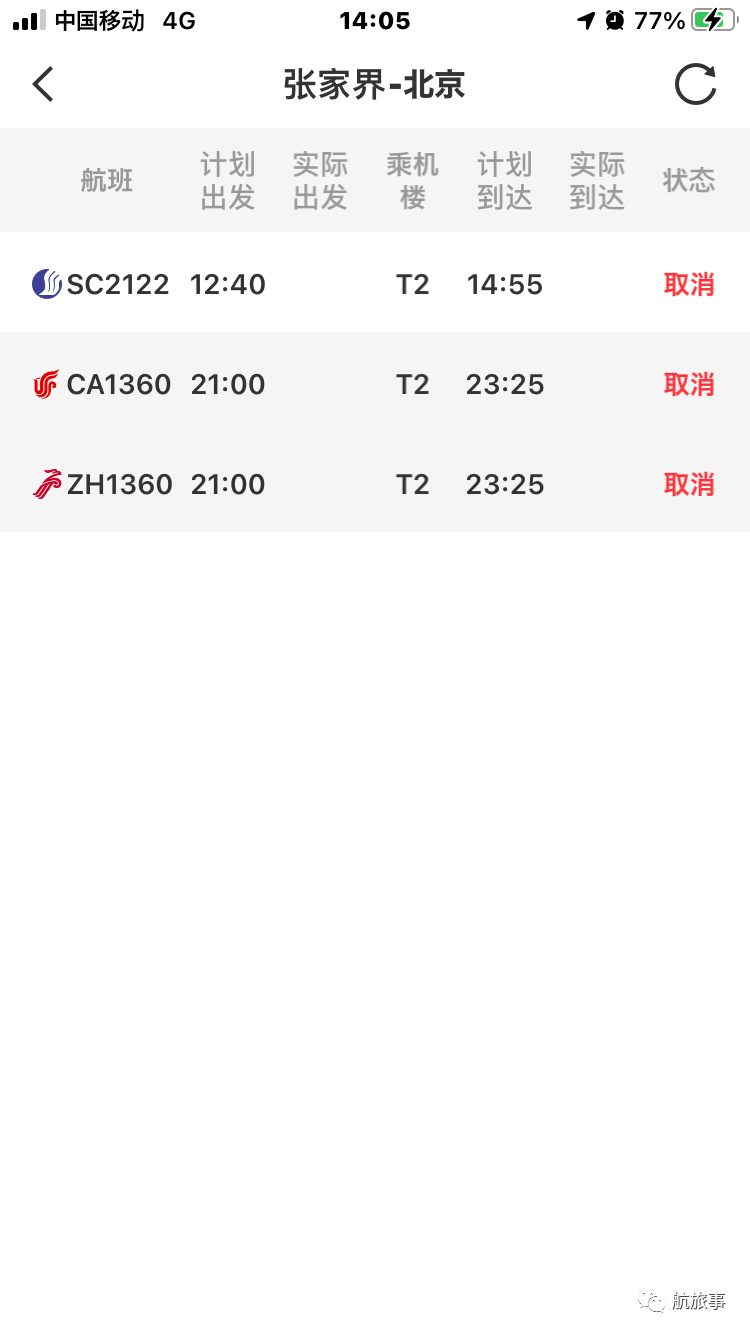
Task: Tap the WeChat watermark logo icon
Action: (652, 1301)
